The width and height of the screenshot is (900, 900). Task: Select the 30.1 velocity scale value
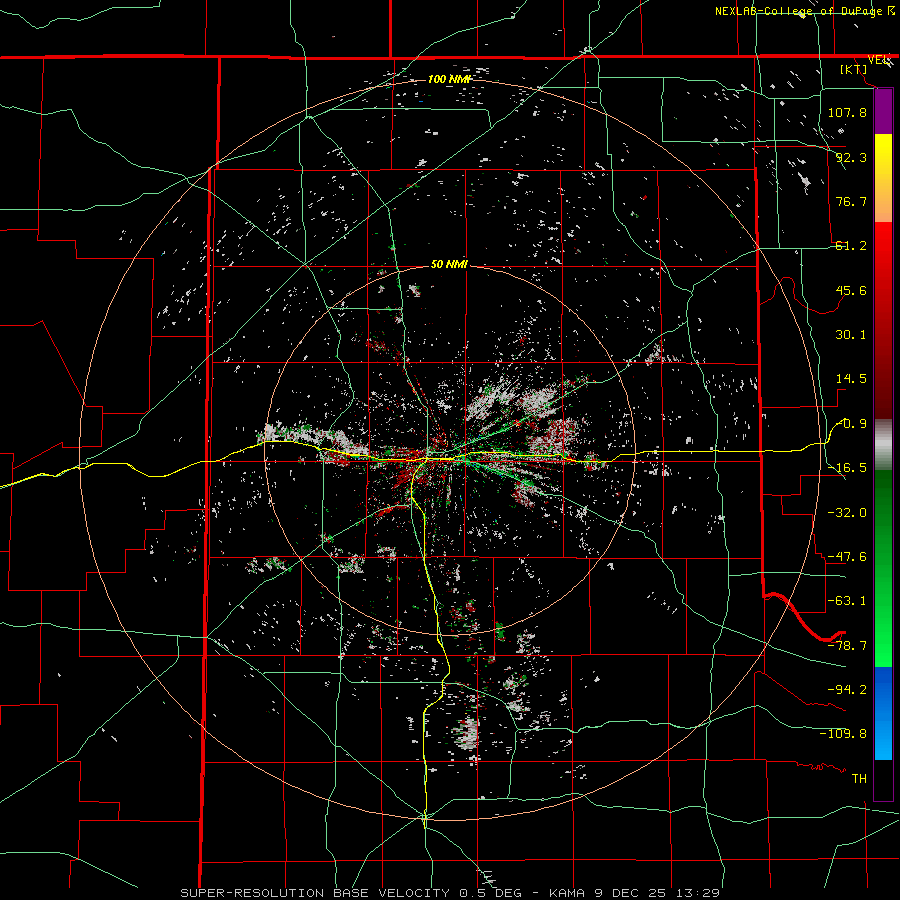pos(851,335)
